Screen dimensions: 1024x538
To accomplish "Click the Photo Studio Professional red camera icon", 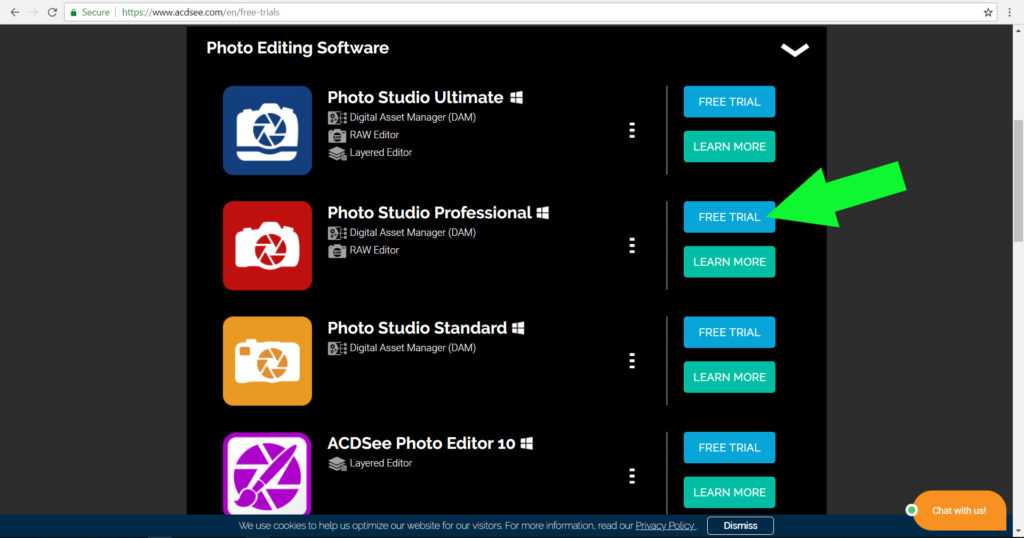I will coord(267,245).
